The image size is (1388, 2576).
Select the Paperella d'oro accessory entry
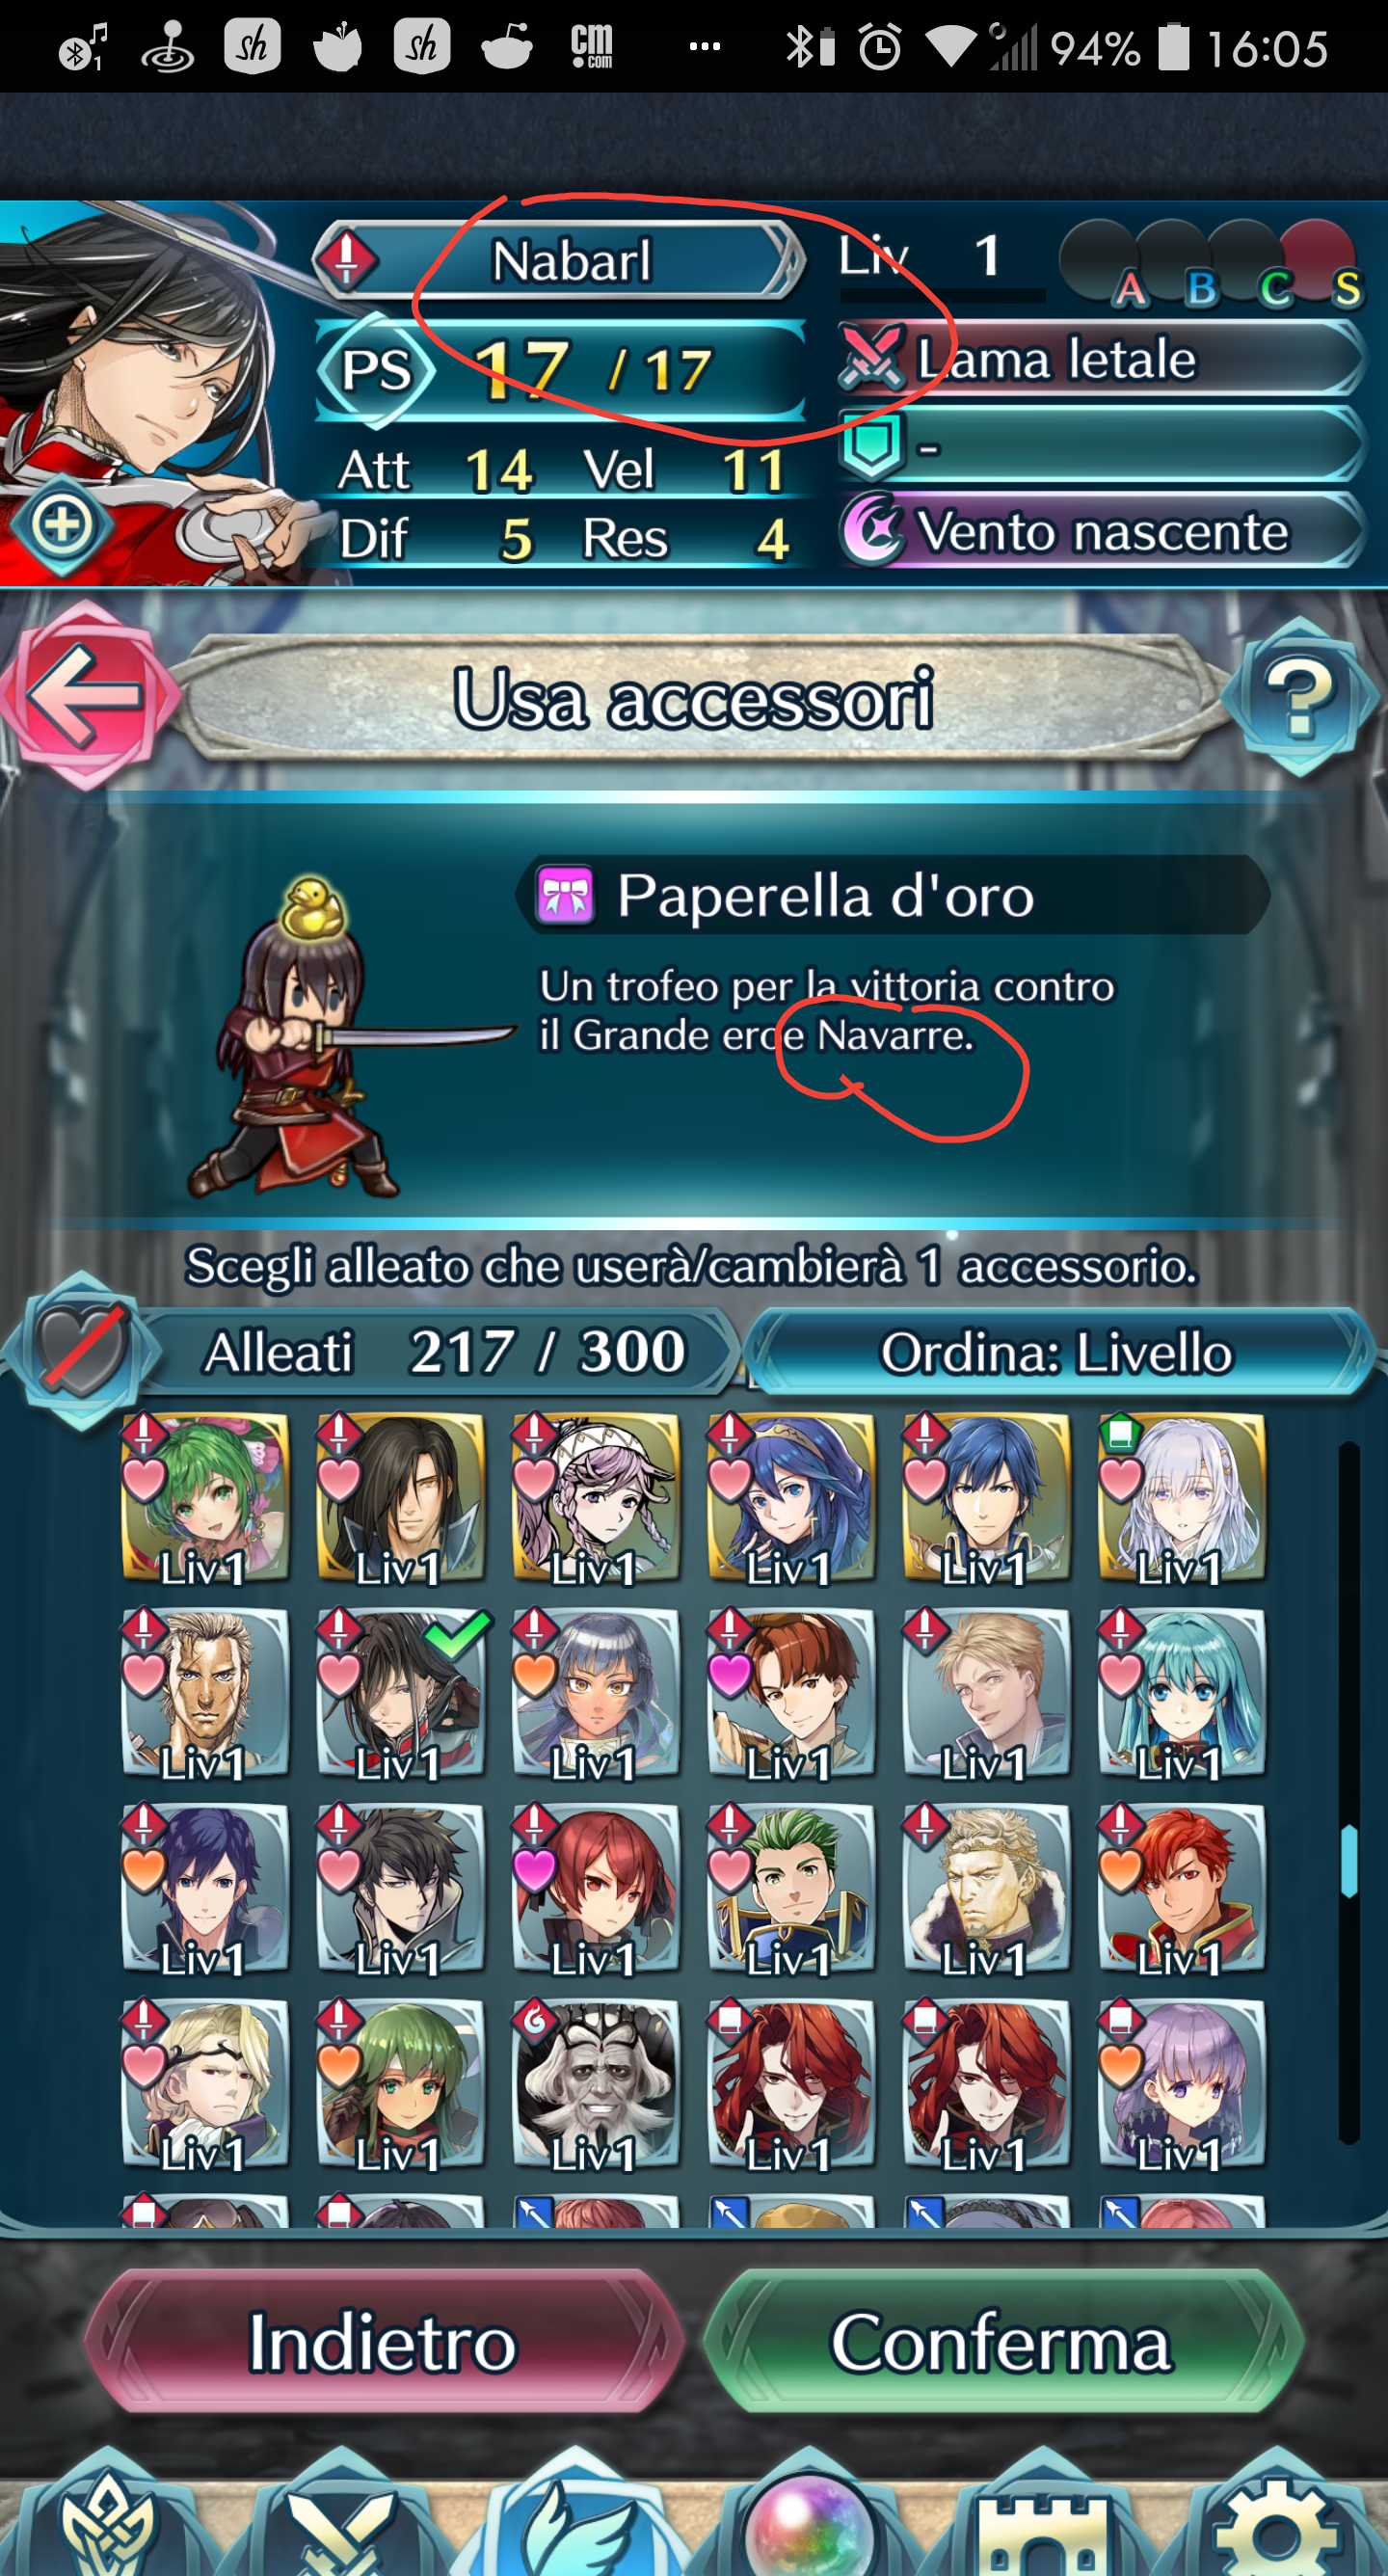[892, 895]
